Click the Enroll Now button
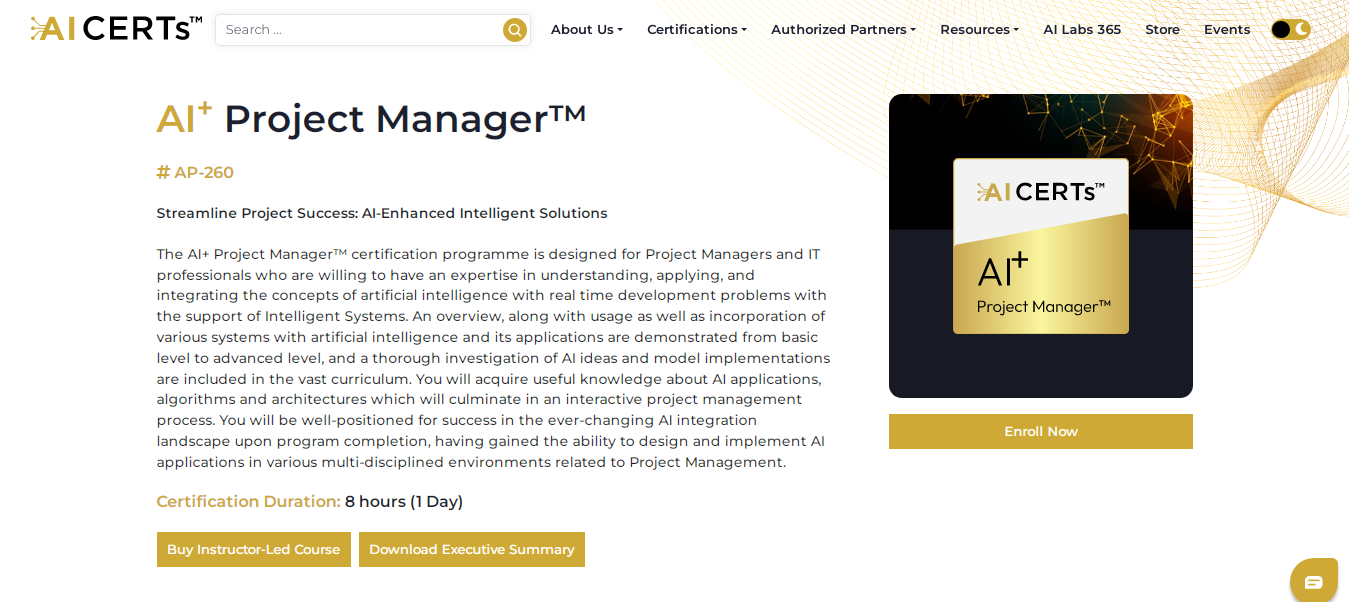Image resolution: width=1349 pixels, height=602 pixels. click(x=1041, y=431)
